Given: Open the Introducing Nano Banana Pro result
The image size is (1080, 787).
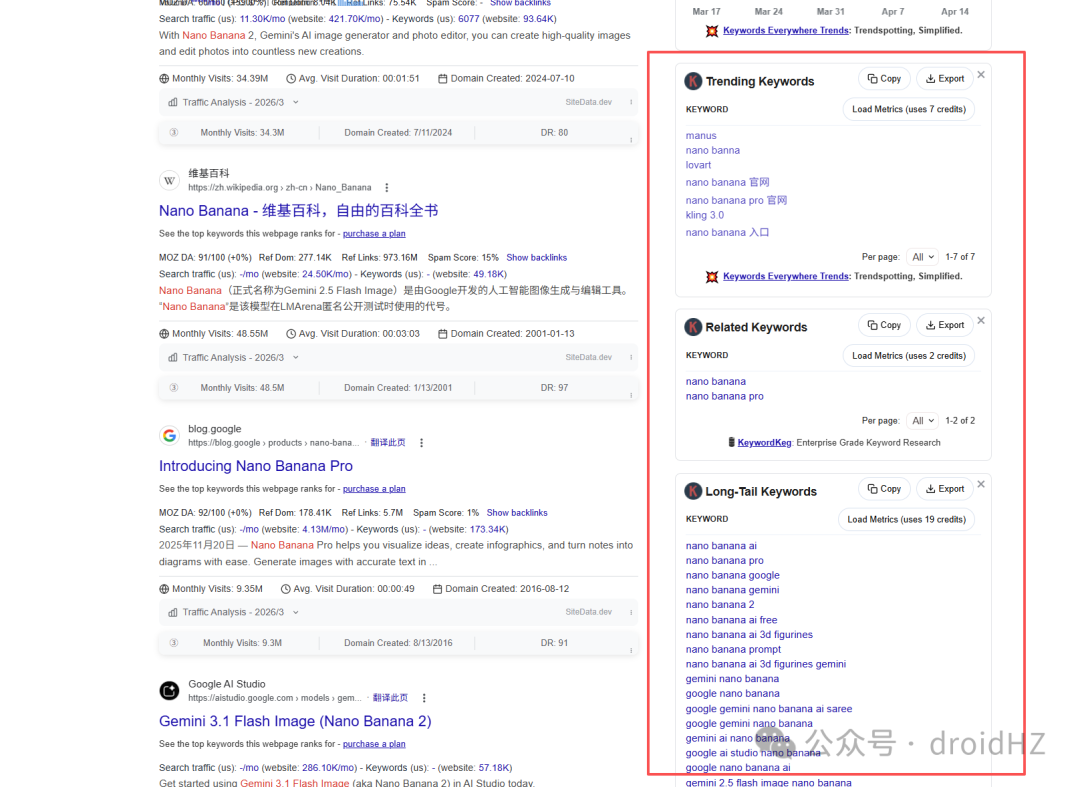Looking at the screenshot, I should tap(256, 466).
